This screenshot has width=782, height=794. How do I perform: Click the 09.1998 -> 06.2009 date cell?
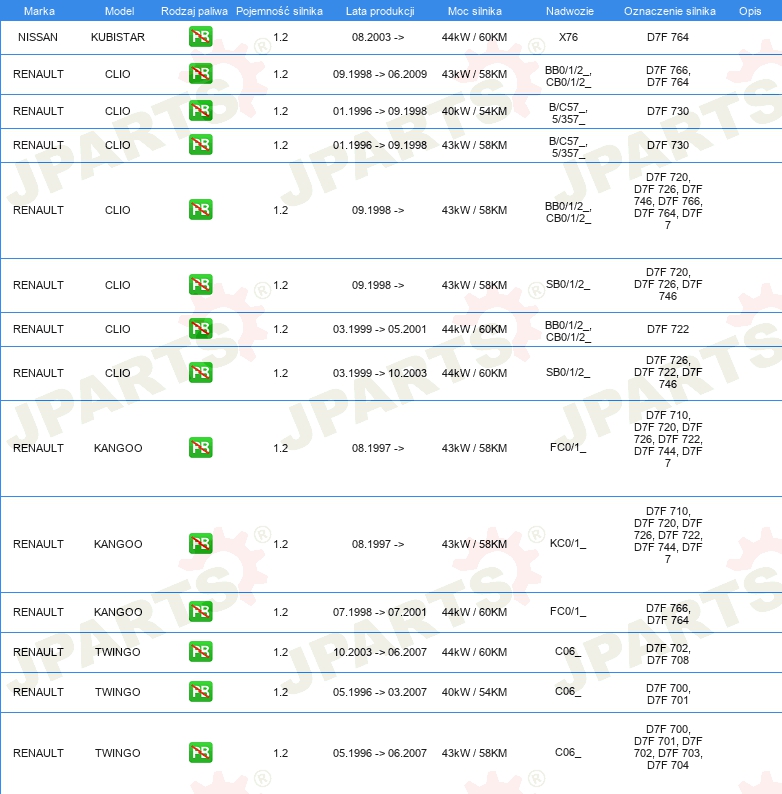pyautogui.click(x=380, y=74)
